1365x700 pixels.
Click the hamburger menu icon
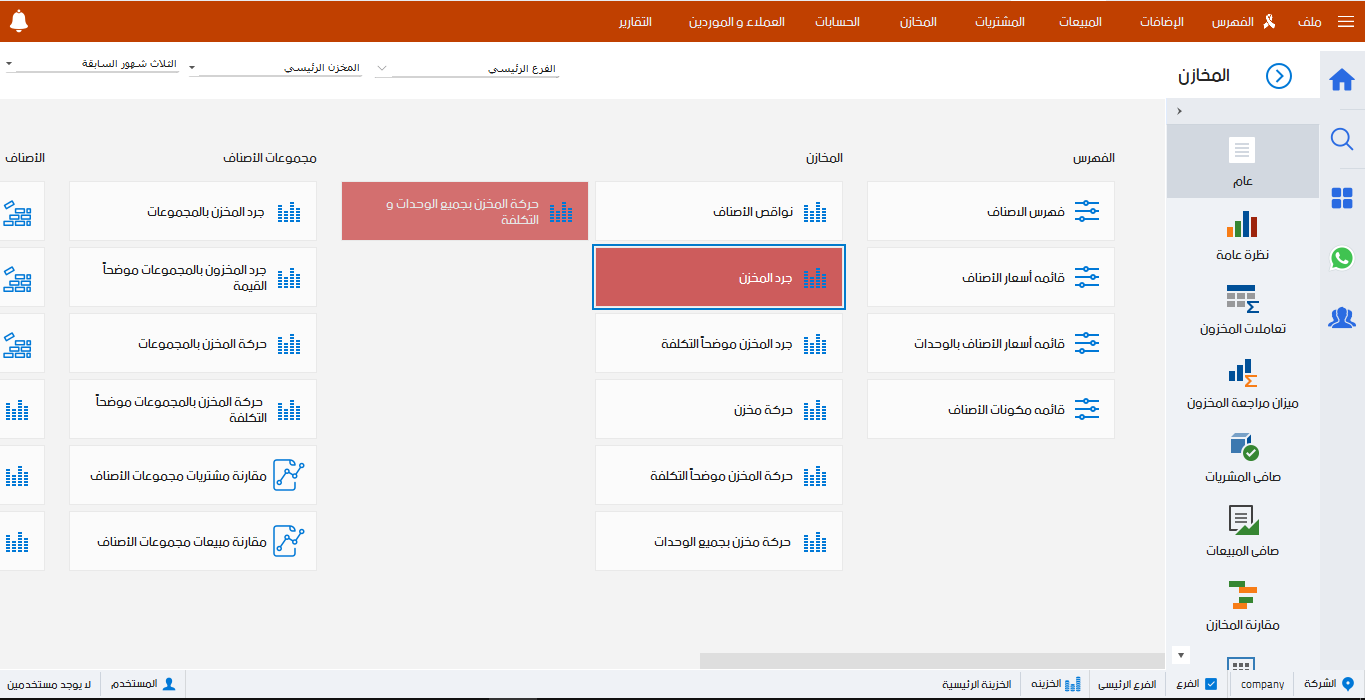pyautogui.click(x=1345, y=22)
